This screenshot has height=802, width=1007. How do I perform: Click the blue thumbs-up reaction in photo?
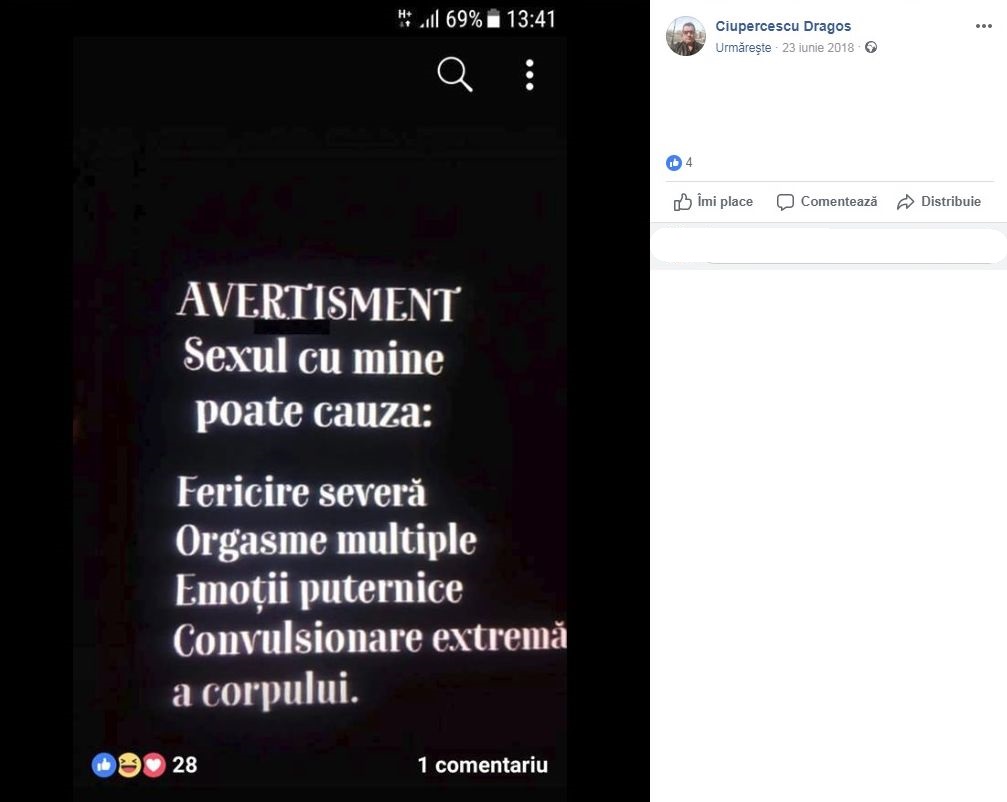pyautogui.click(x=104, y=765)
